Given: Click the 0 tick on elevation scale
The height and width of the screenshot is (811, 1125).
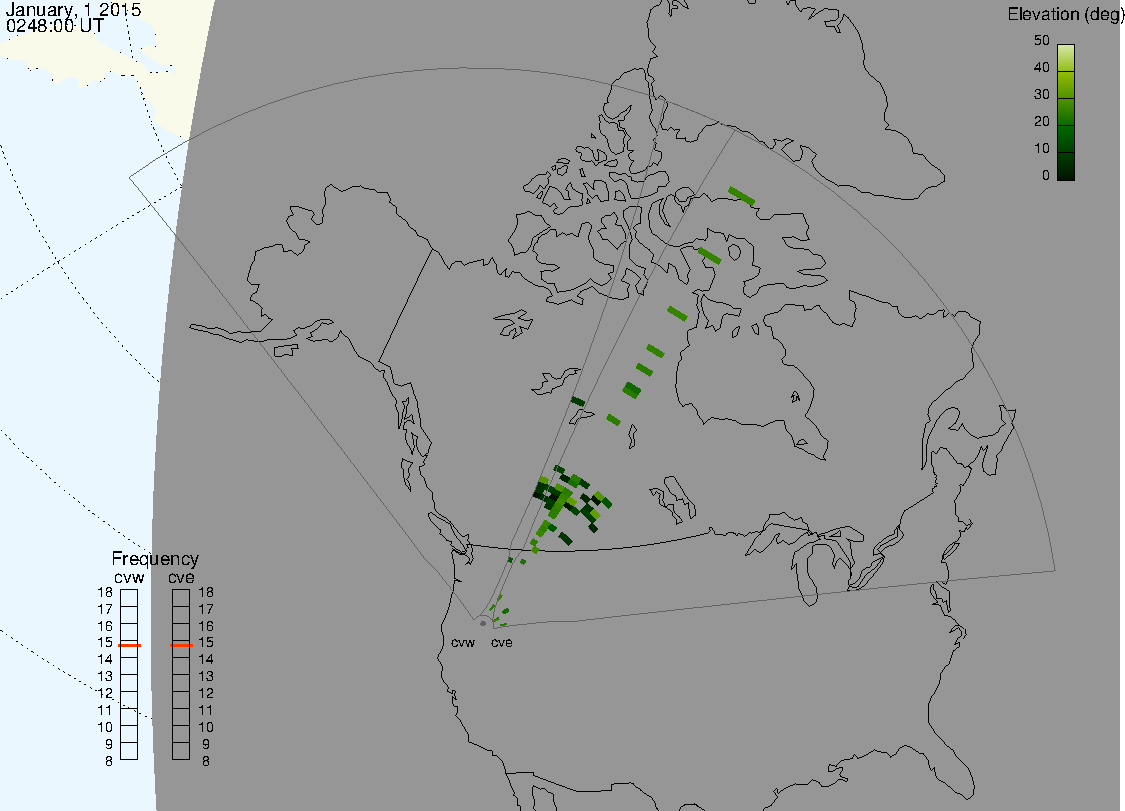Looking at the screenshot, I should (x=1045, y=176).
